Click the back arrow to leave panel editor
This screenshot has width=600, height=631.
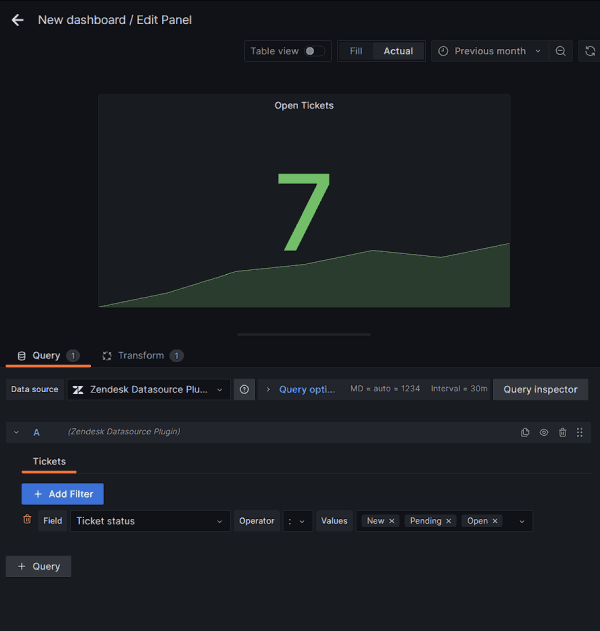(x=17, y=20)
